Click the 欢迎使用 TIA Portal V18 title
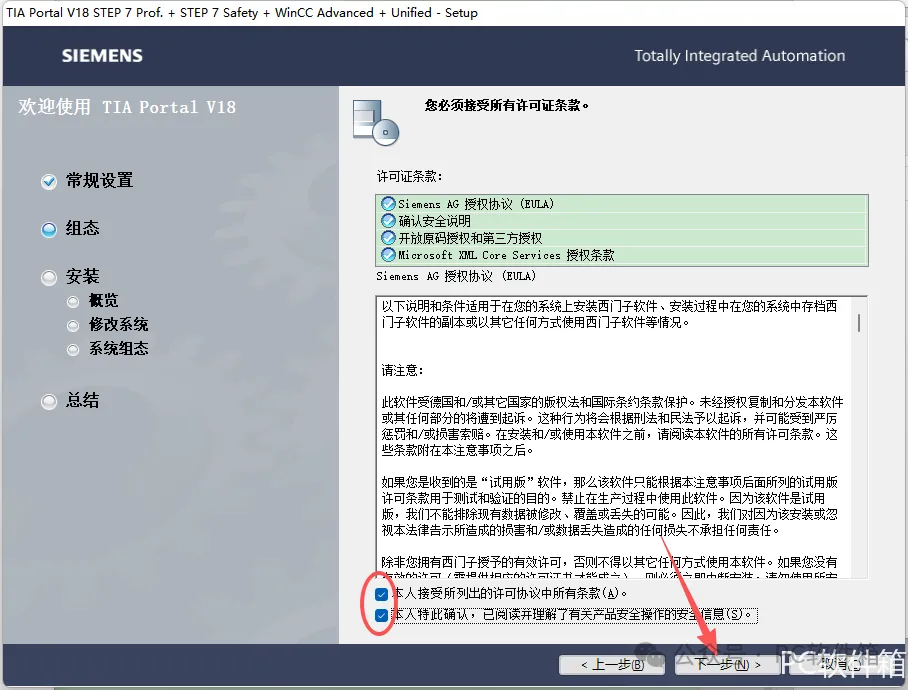This screenshot has width=908, height=690. coord(127,107)
